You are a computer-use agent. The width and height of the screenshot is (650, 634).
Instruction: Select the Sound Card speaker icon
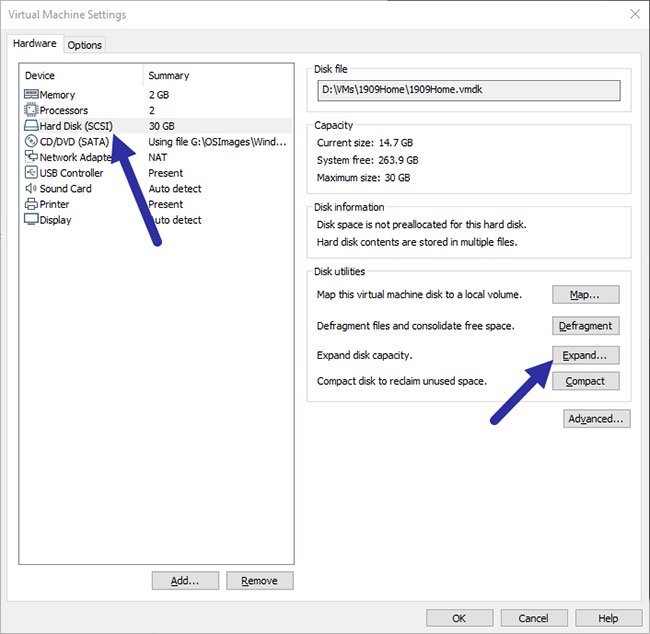point(31,189)
